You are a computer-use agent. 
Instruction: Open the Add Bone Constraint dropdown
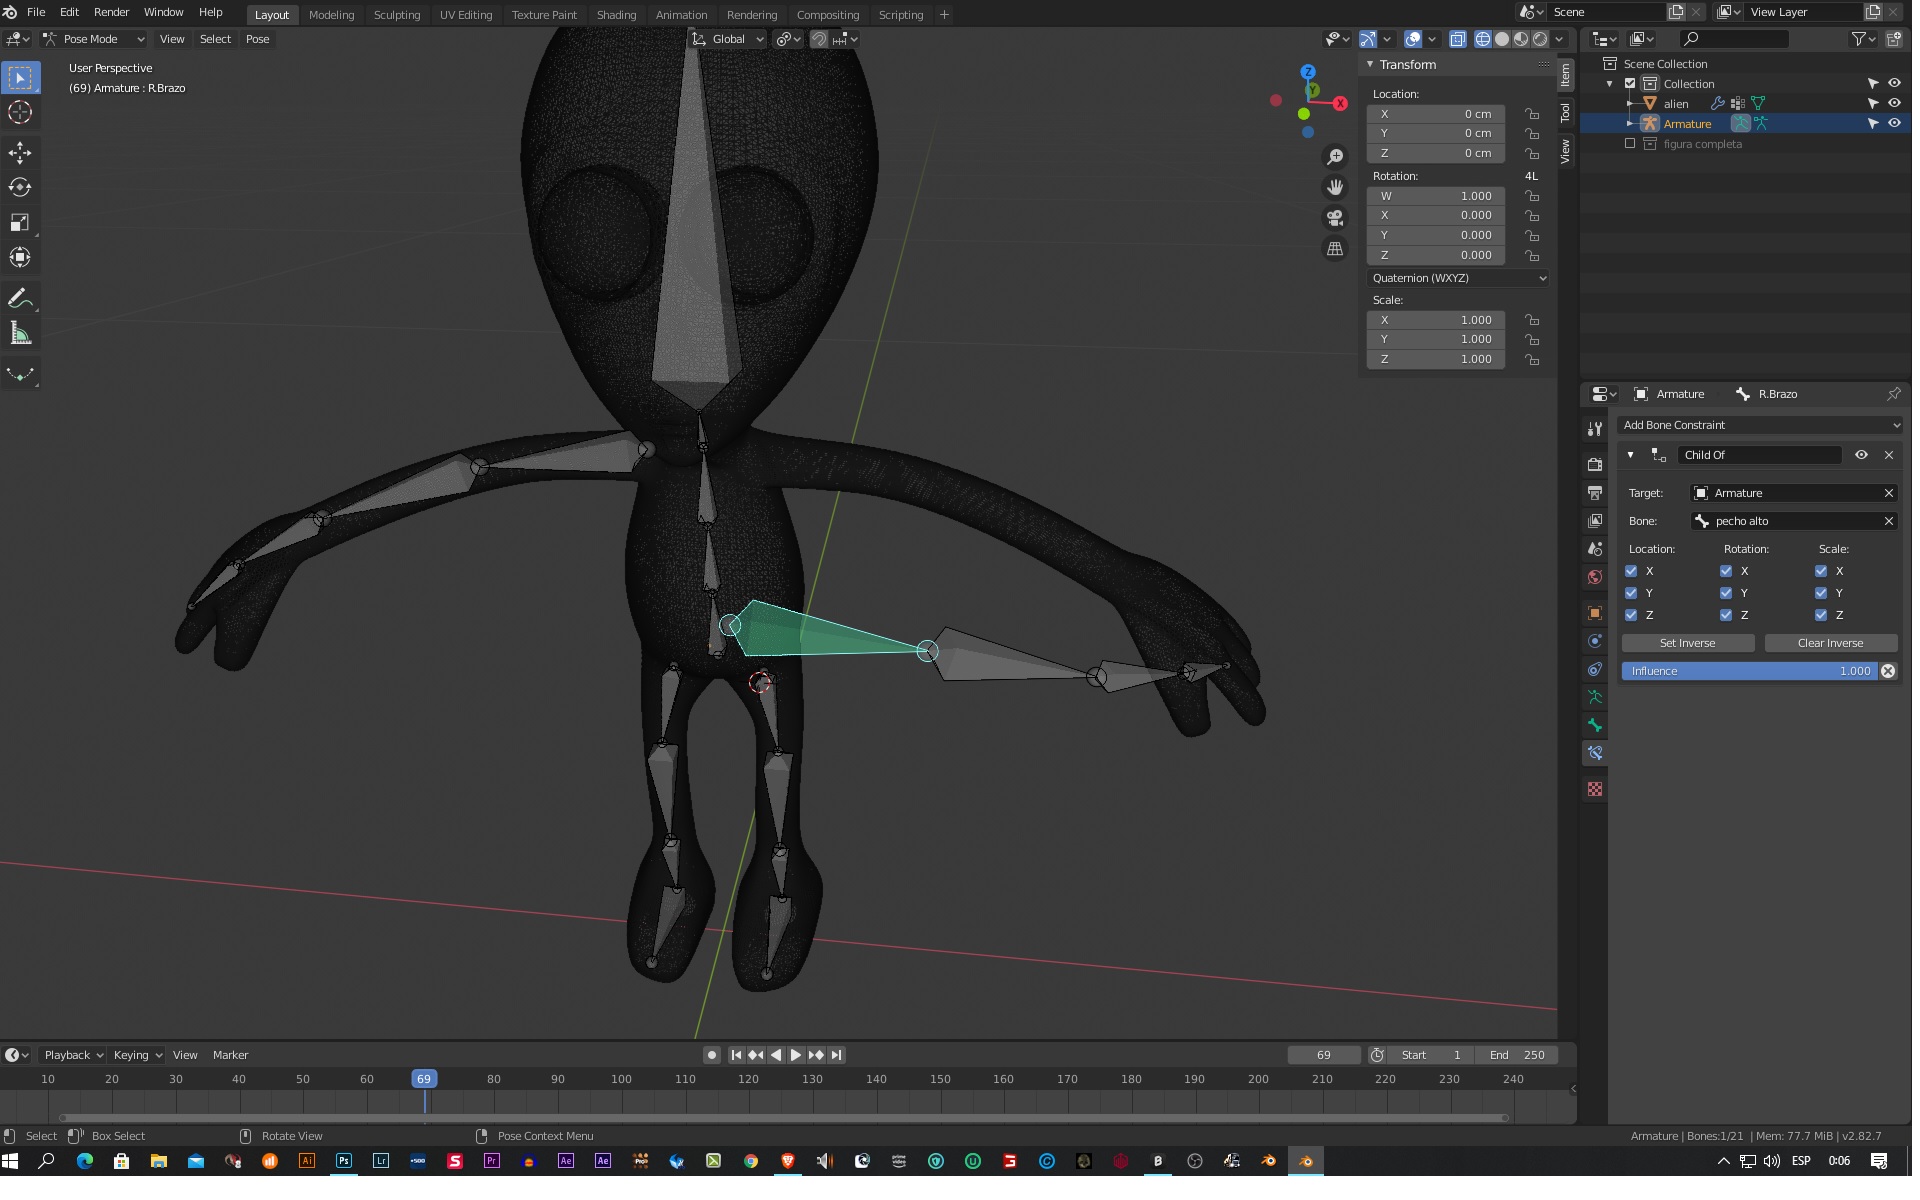(x=1760, y=425)
